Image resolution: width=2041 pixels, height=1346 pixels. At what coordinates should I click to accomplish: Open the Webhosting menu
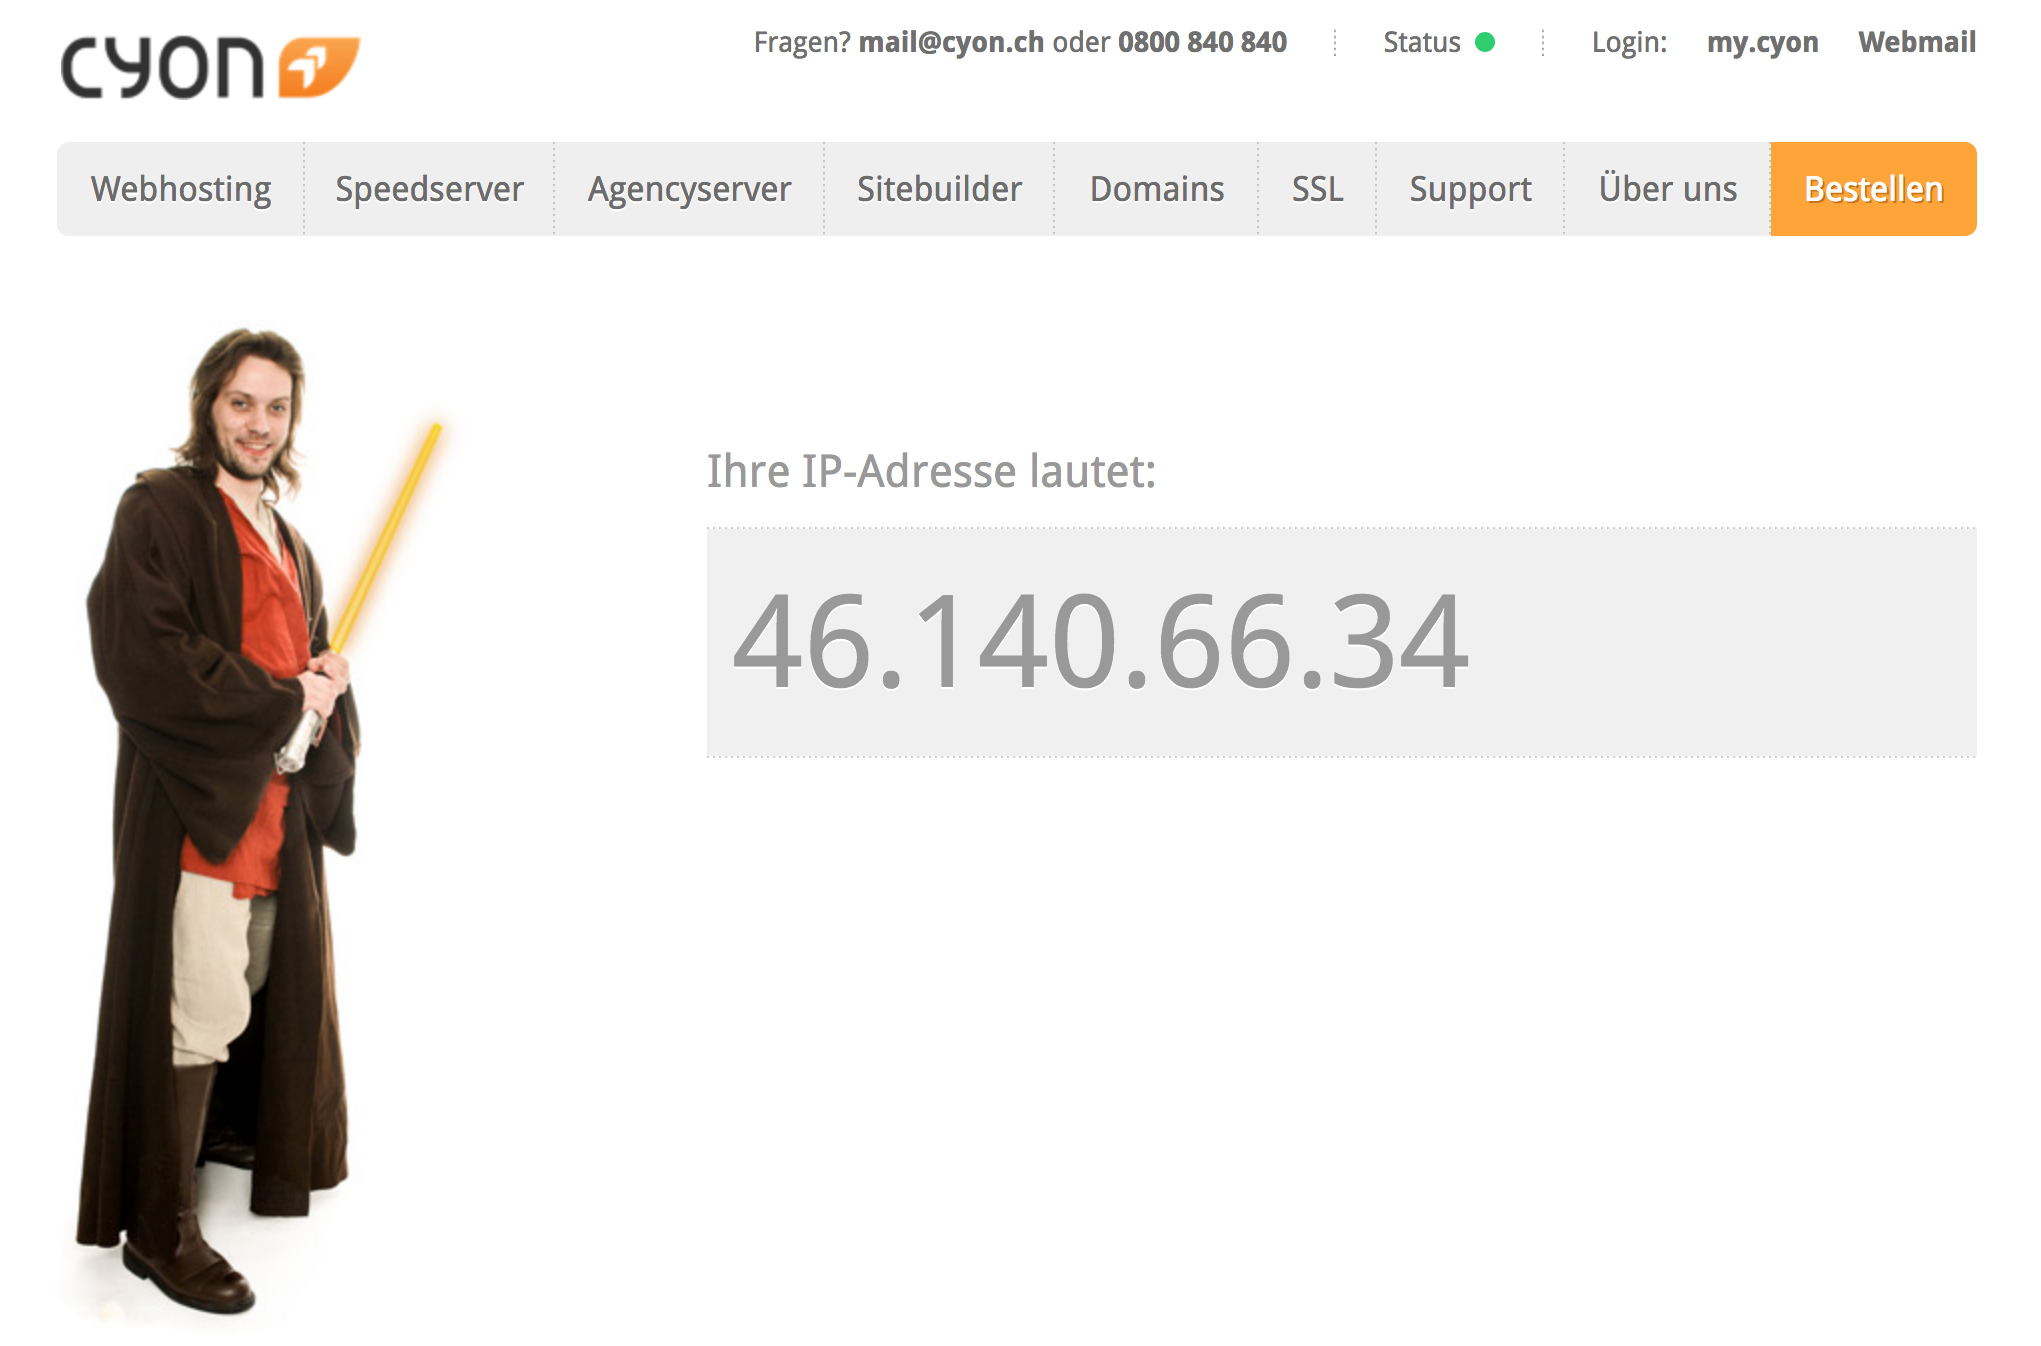coord(181,189)
